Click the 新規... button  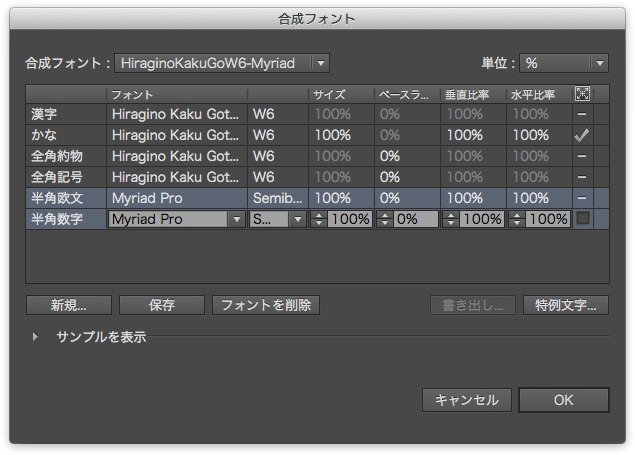pos(68,305)
